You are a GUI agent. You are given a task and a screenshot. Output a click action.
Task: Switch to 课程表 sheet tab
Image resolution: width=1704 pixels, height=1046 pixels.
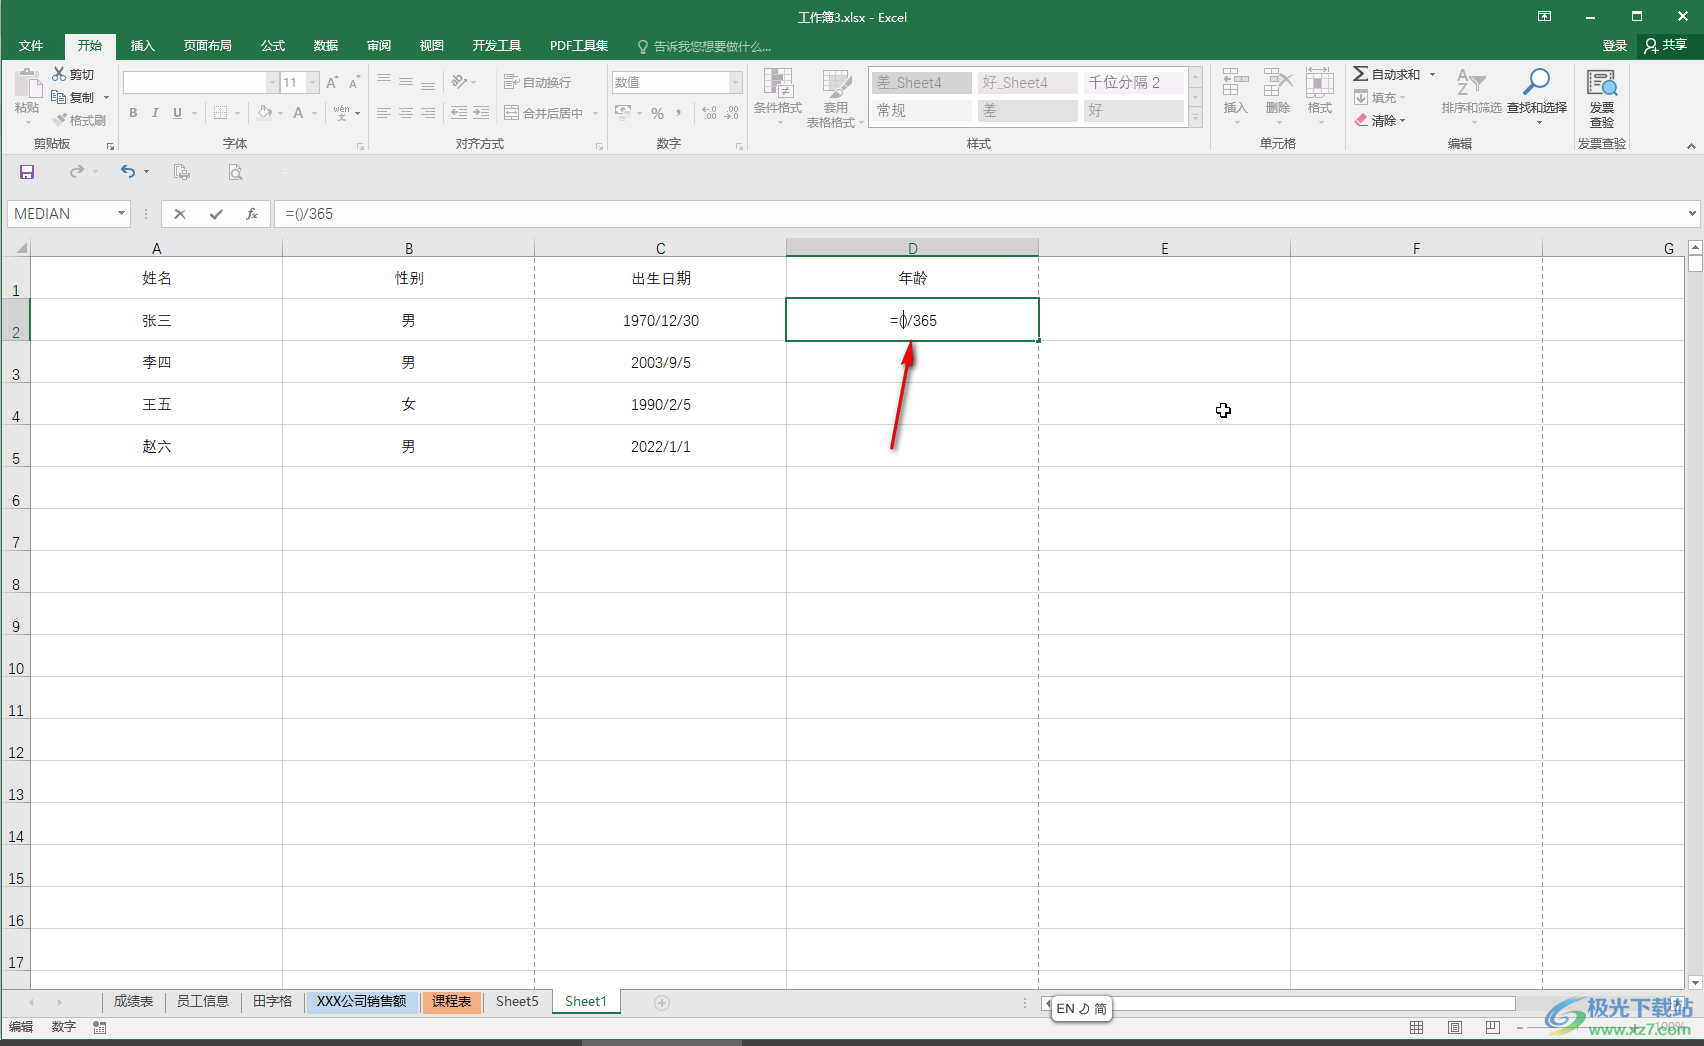point(452,1001)
